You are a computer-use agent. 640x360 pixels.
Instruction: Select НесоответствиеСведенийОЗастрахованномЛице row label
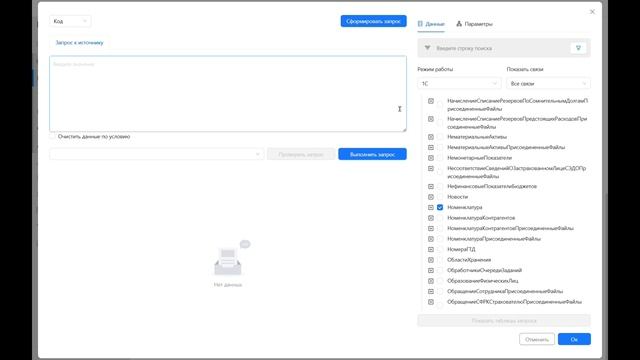click(517, 172)
